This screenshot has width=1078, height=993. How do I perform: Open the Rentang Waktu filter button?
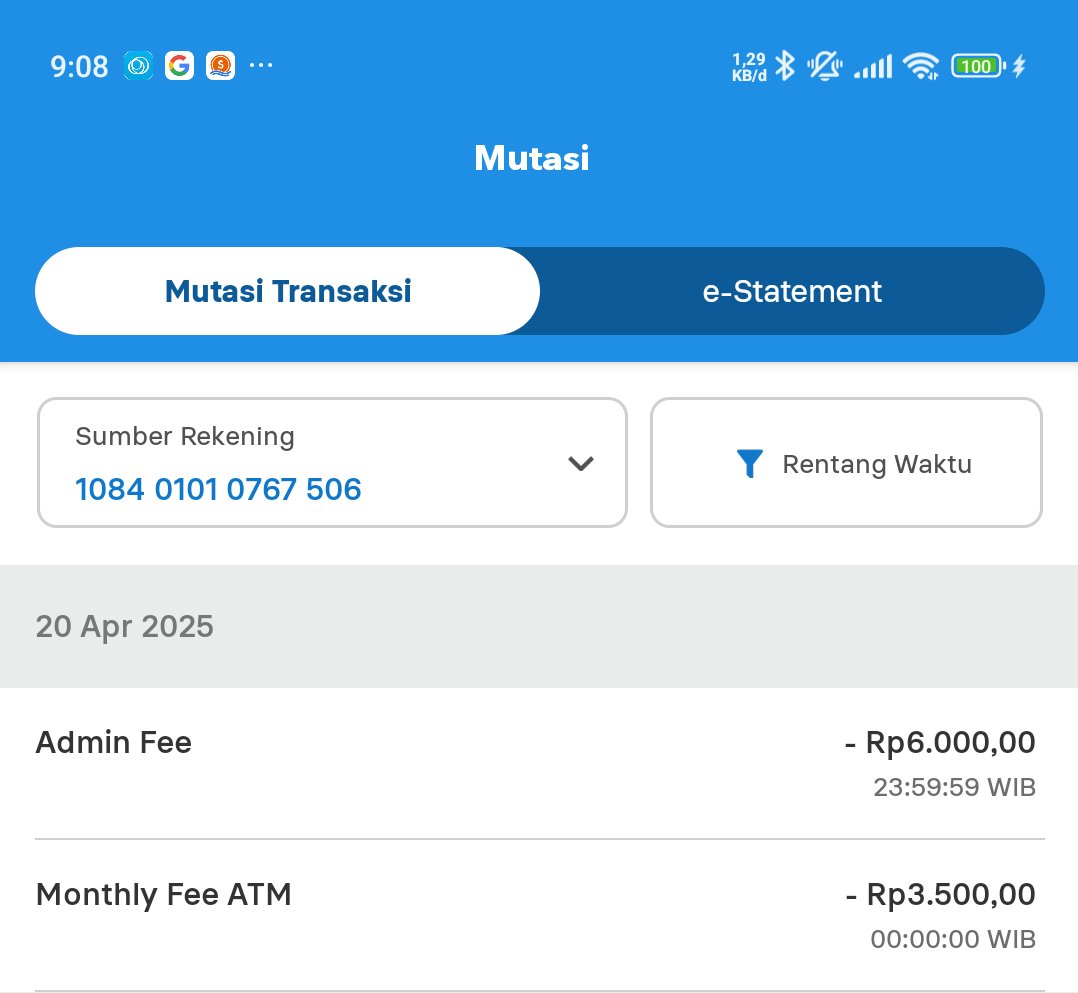pyautogui.click(x=846, y=462)
